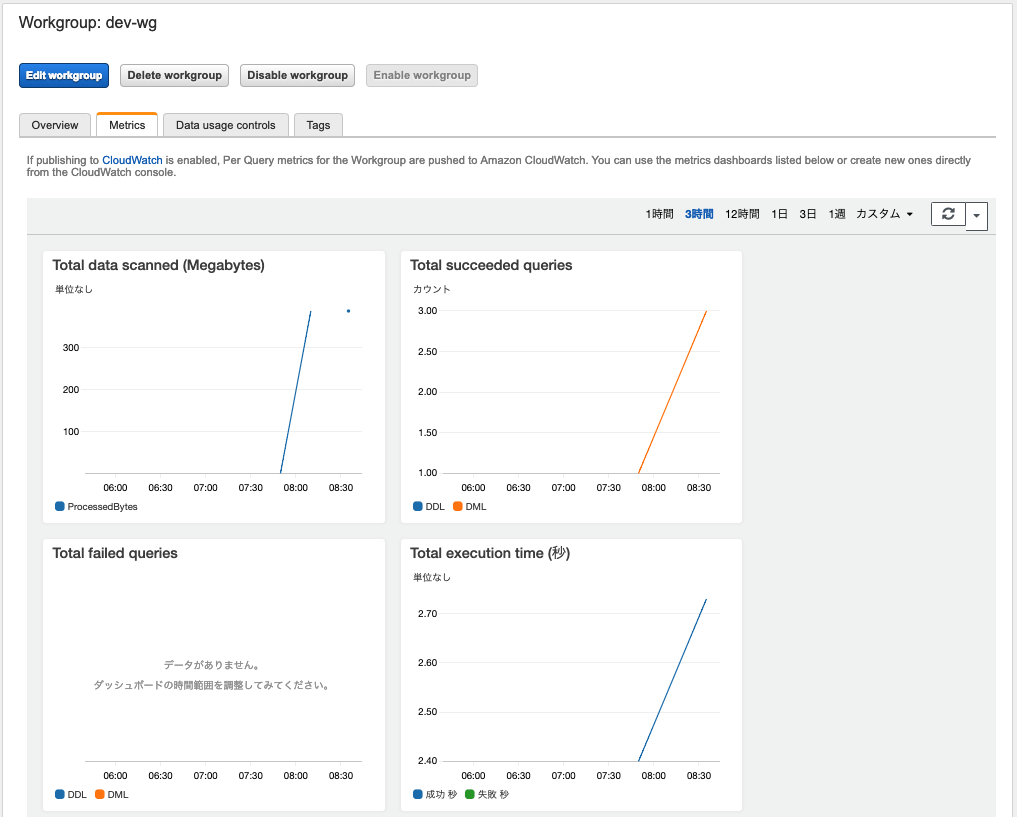1017x817 pixels.
Task: Switch to the Data usage controls tab
Action: 225,125
